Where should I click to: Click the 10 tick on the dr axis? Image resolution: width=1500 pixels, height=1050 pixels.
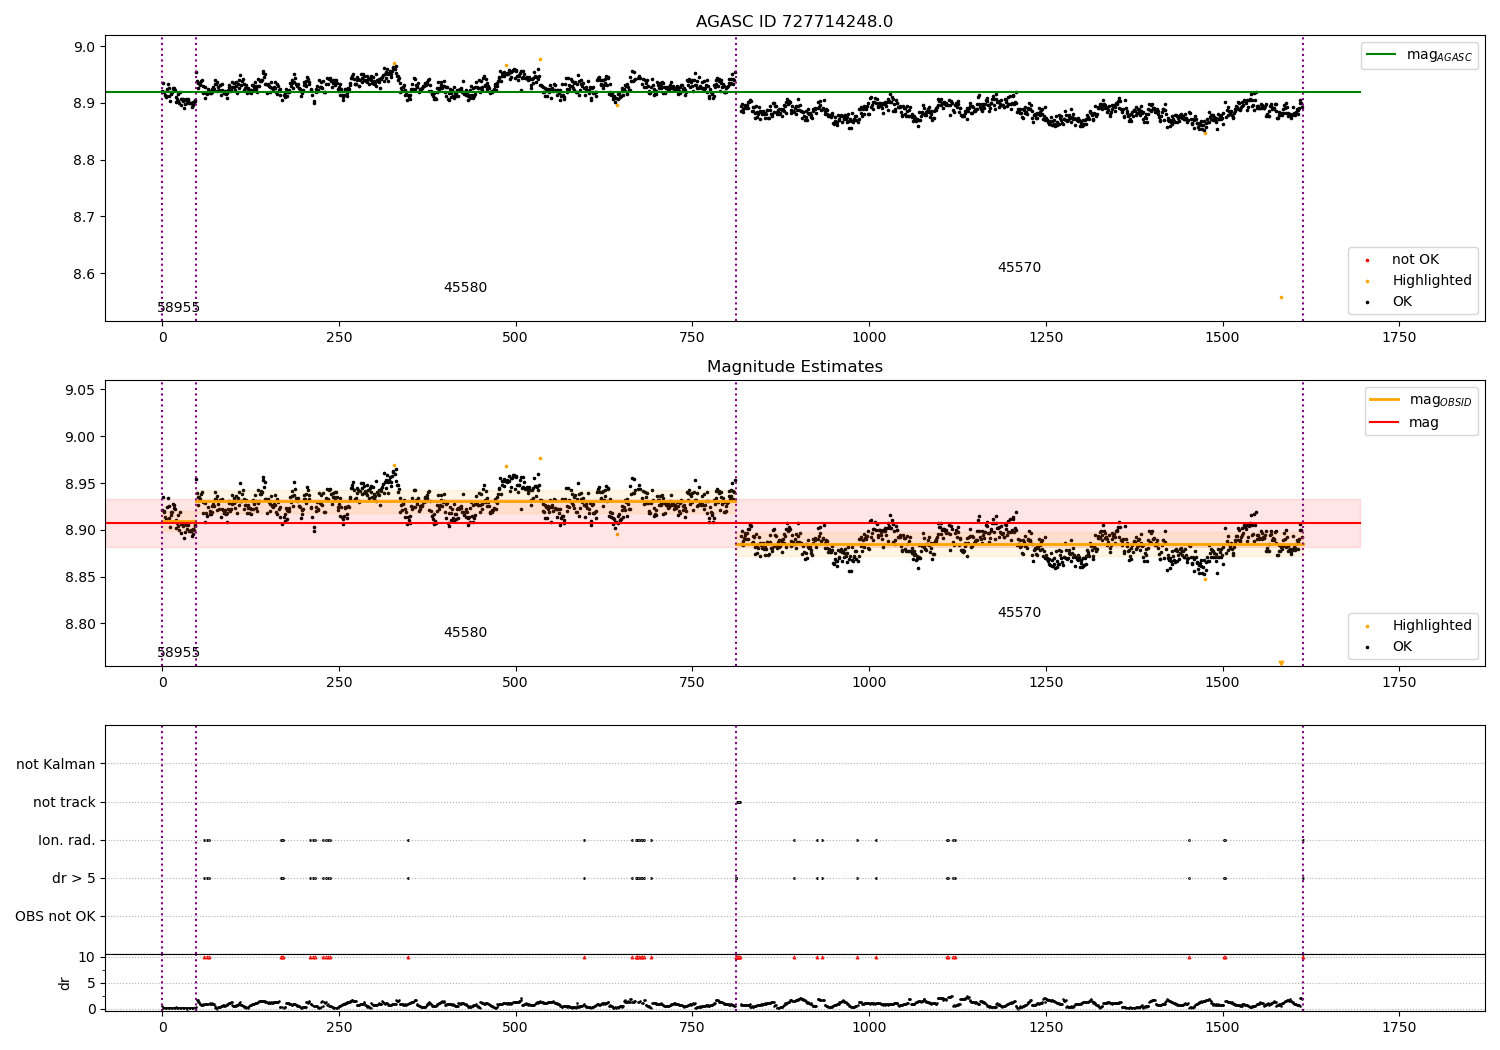(x=87, y=958)
